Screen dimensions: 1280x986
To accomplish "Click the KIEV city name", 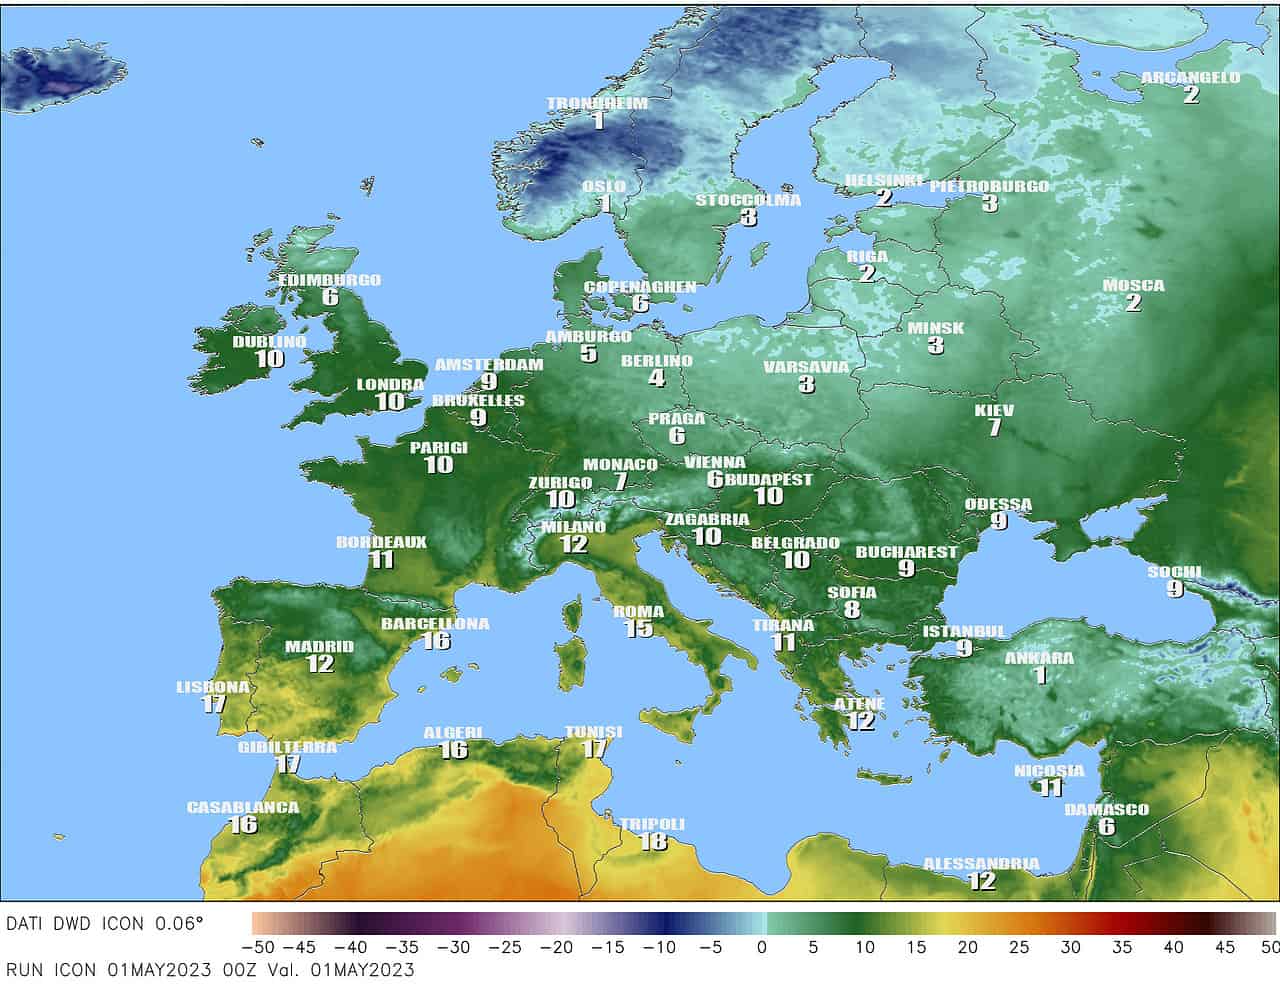I will point(994,411).
